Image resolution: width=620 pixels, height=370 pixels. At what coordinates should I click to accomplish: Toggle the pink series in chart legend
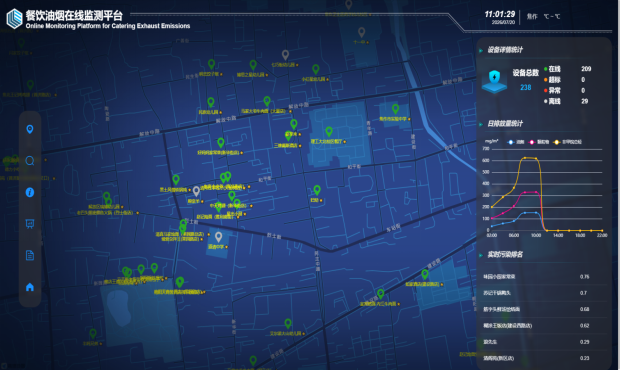[x=539, y=142]
